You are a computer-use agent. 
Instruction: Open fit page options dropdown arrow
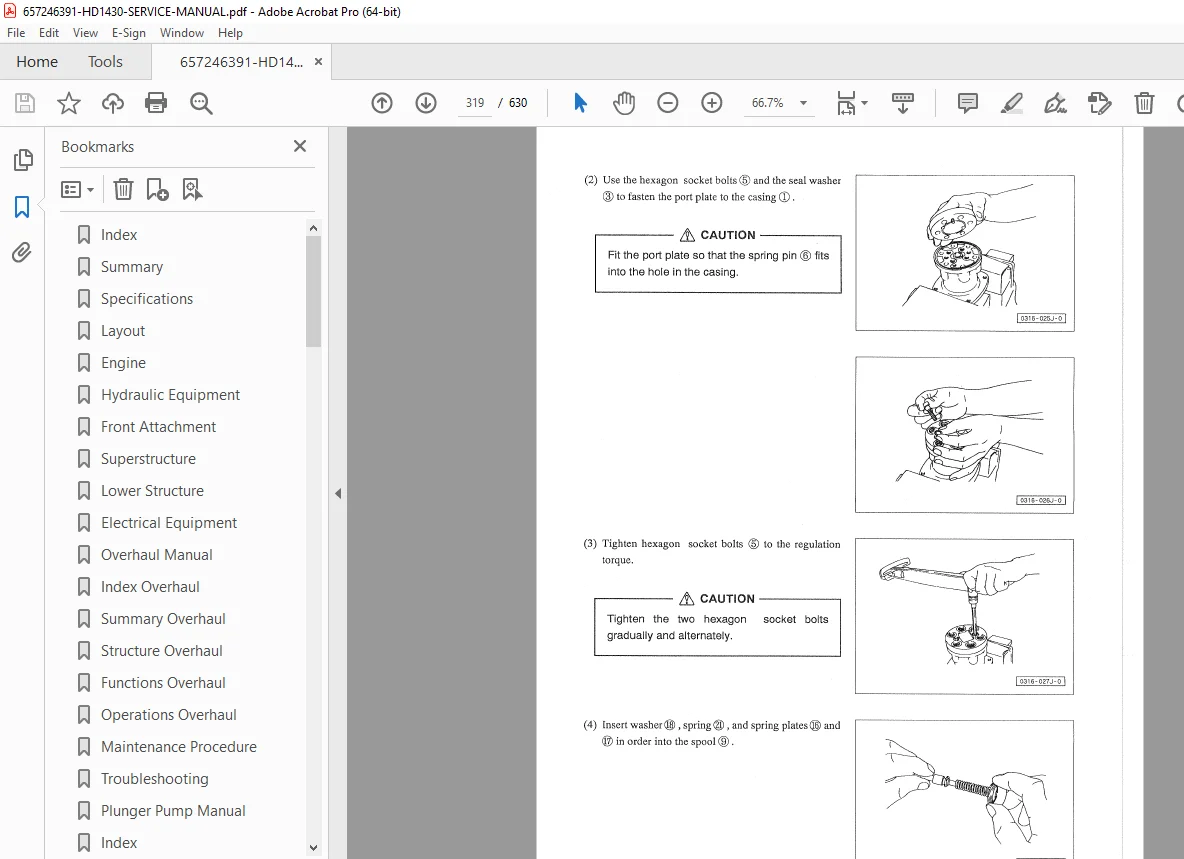point(865,103)
